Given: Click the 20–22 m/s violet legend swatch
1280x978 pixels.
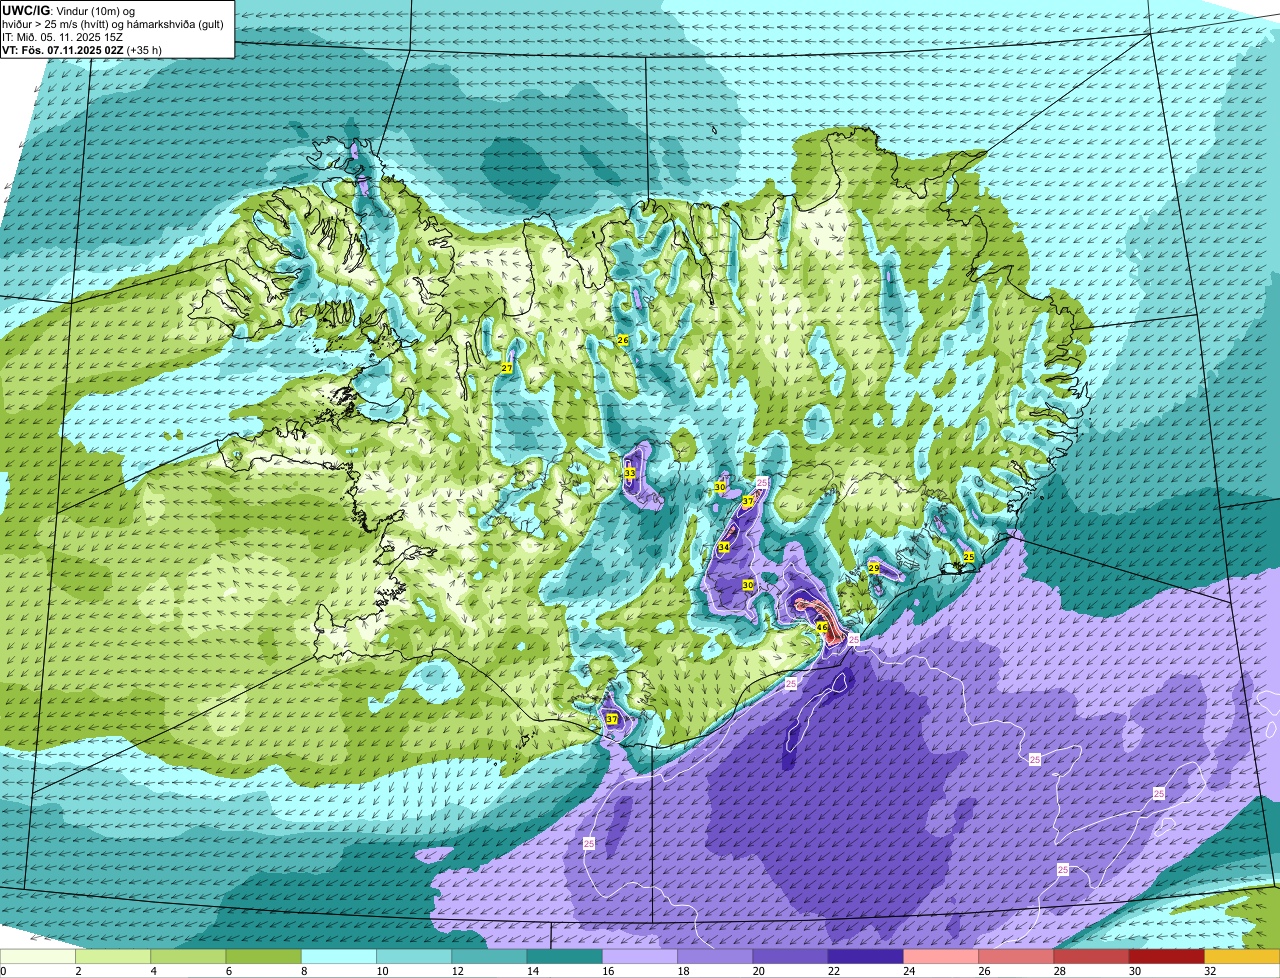Looking at the screenshot, I should coord(791,957).
